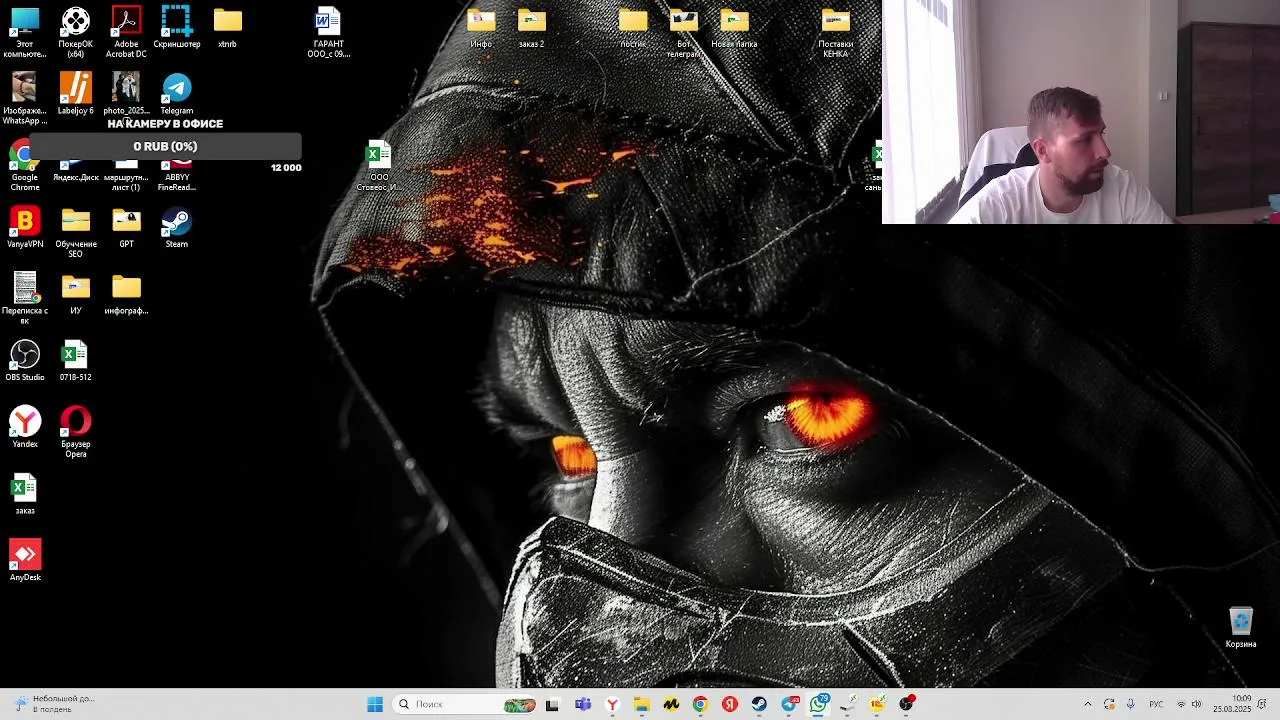Launch the AnyDesk shortcut
1280x720 pixels.
pyautogui.click(x=25, y=560)
